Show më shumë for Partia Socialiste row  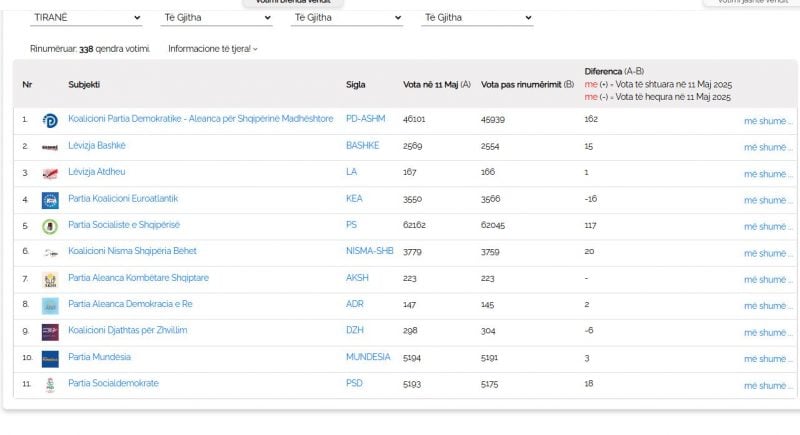(768, 226)
